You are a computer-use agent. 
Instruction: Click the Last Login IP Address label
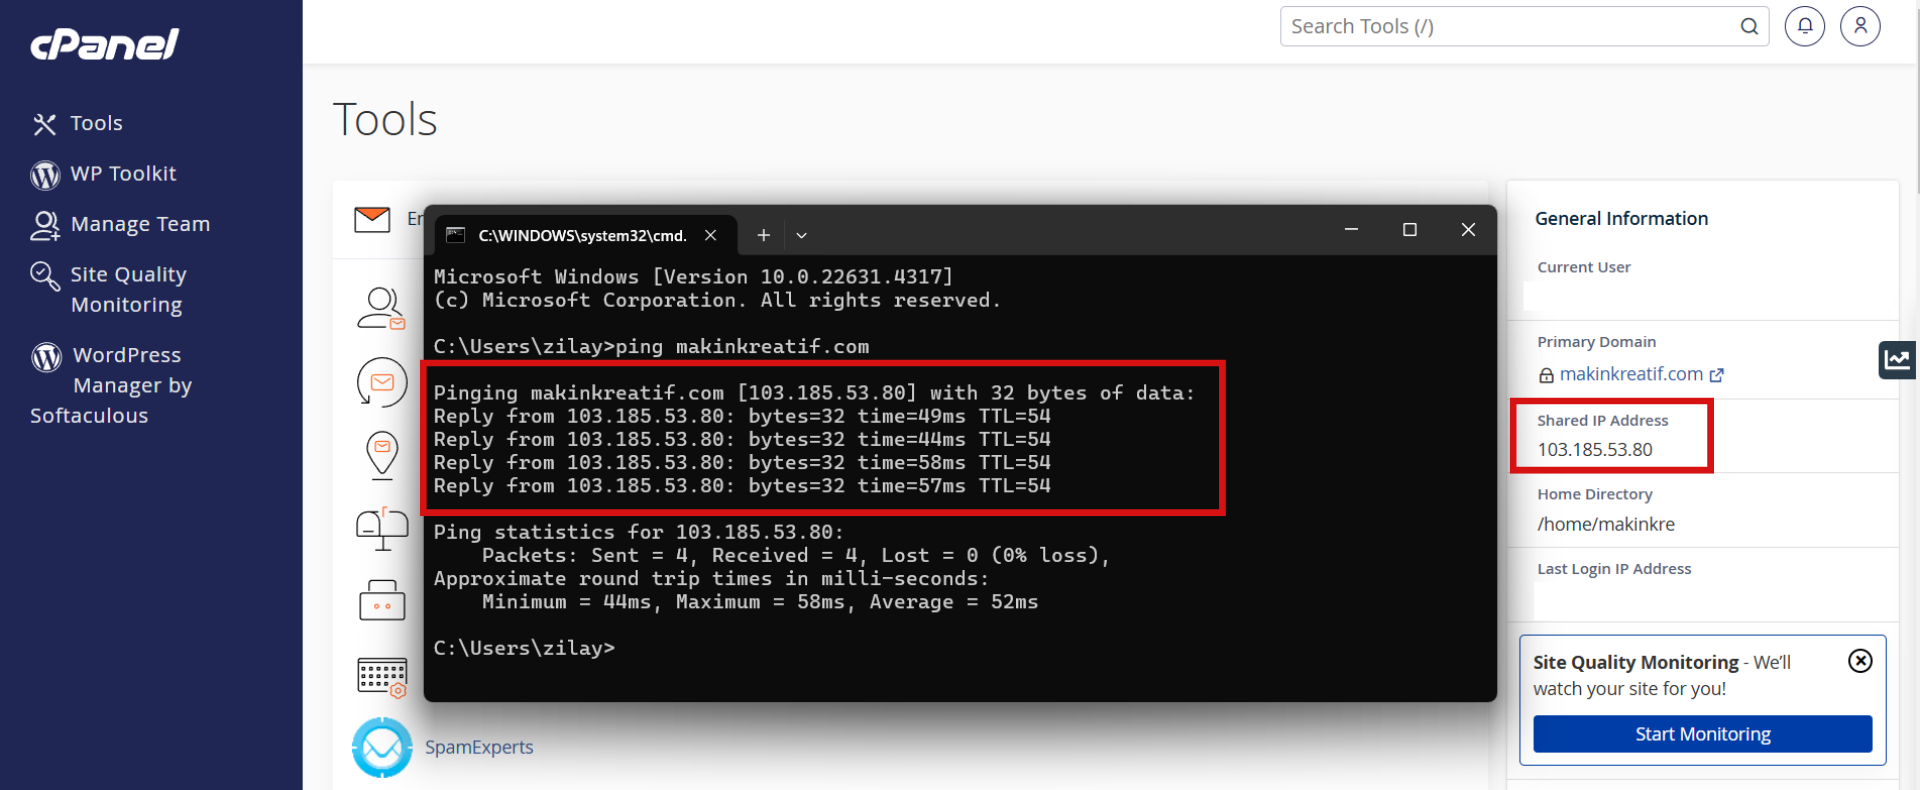[1614, 569]
